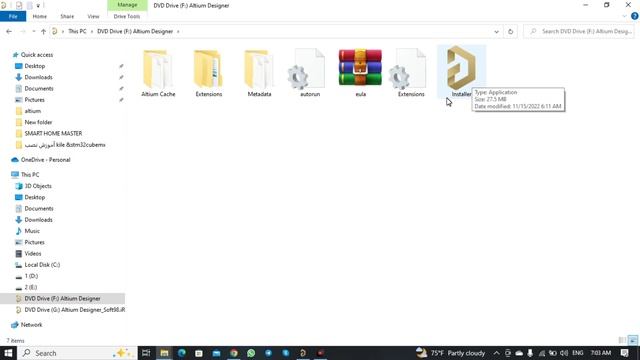Go up one folder level
Viewport: 640px width, 360px height.
click(x=43, y=31)
